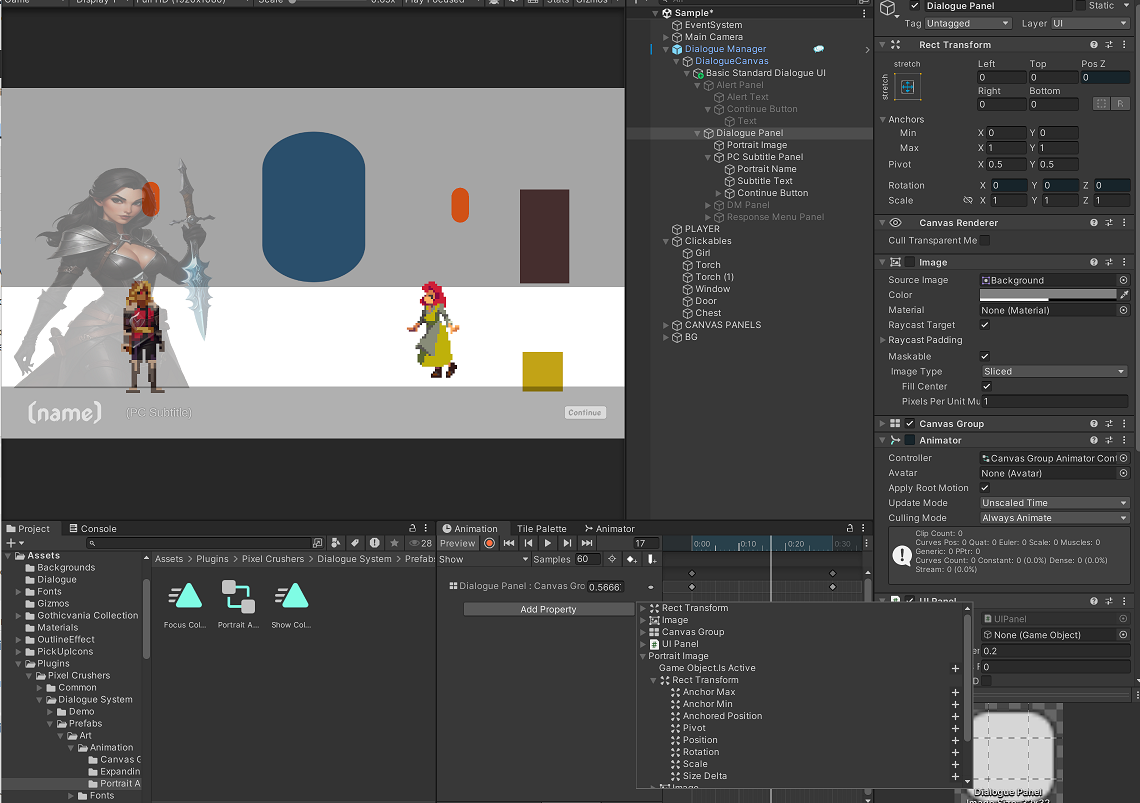Open the Image Color swatch picker

click(1048, 295)
